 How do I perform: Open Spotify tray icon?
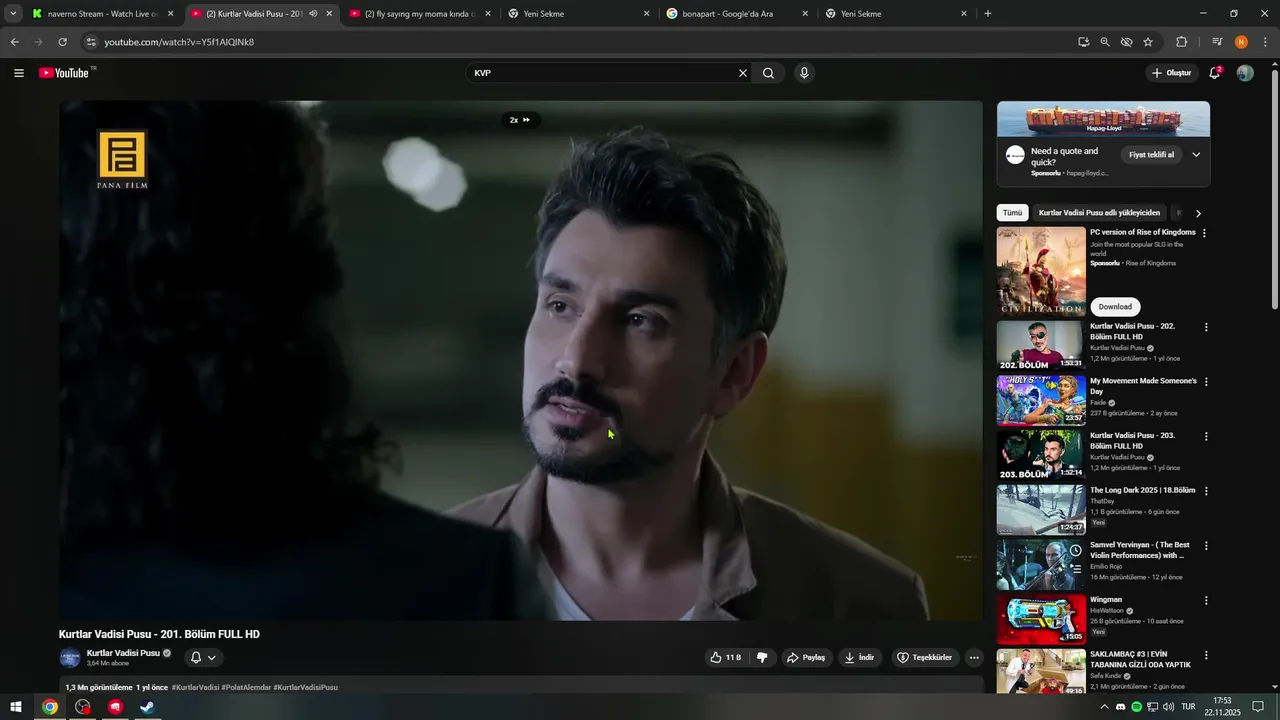pyautogui.click(x=1136, y=707)
